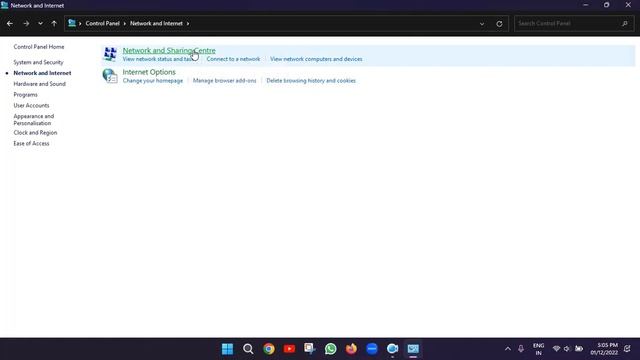Open the Snipping Tool taskbar icon
Viewport: 640px width, 360px height.
(310, 348)
